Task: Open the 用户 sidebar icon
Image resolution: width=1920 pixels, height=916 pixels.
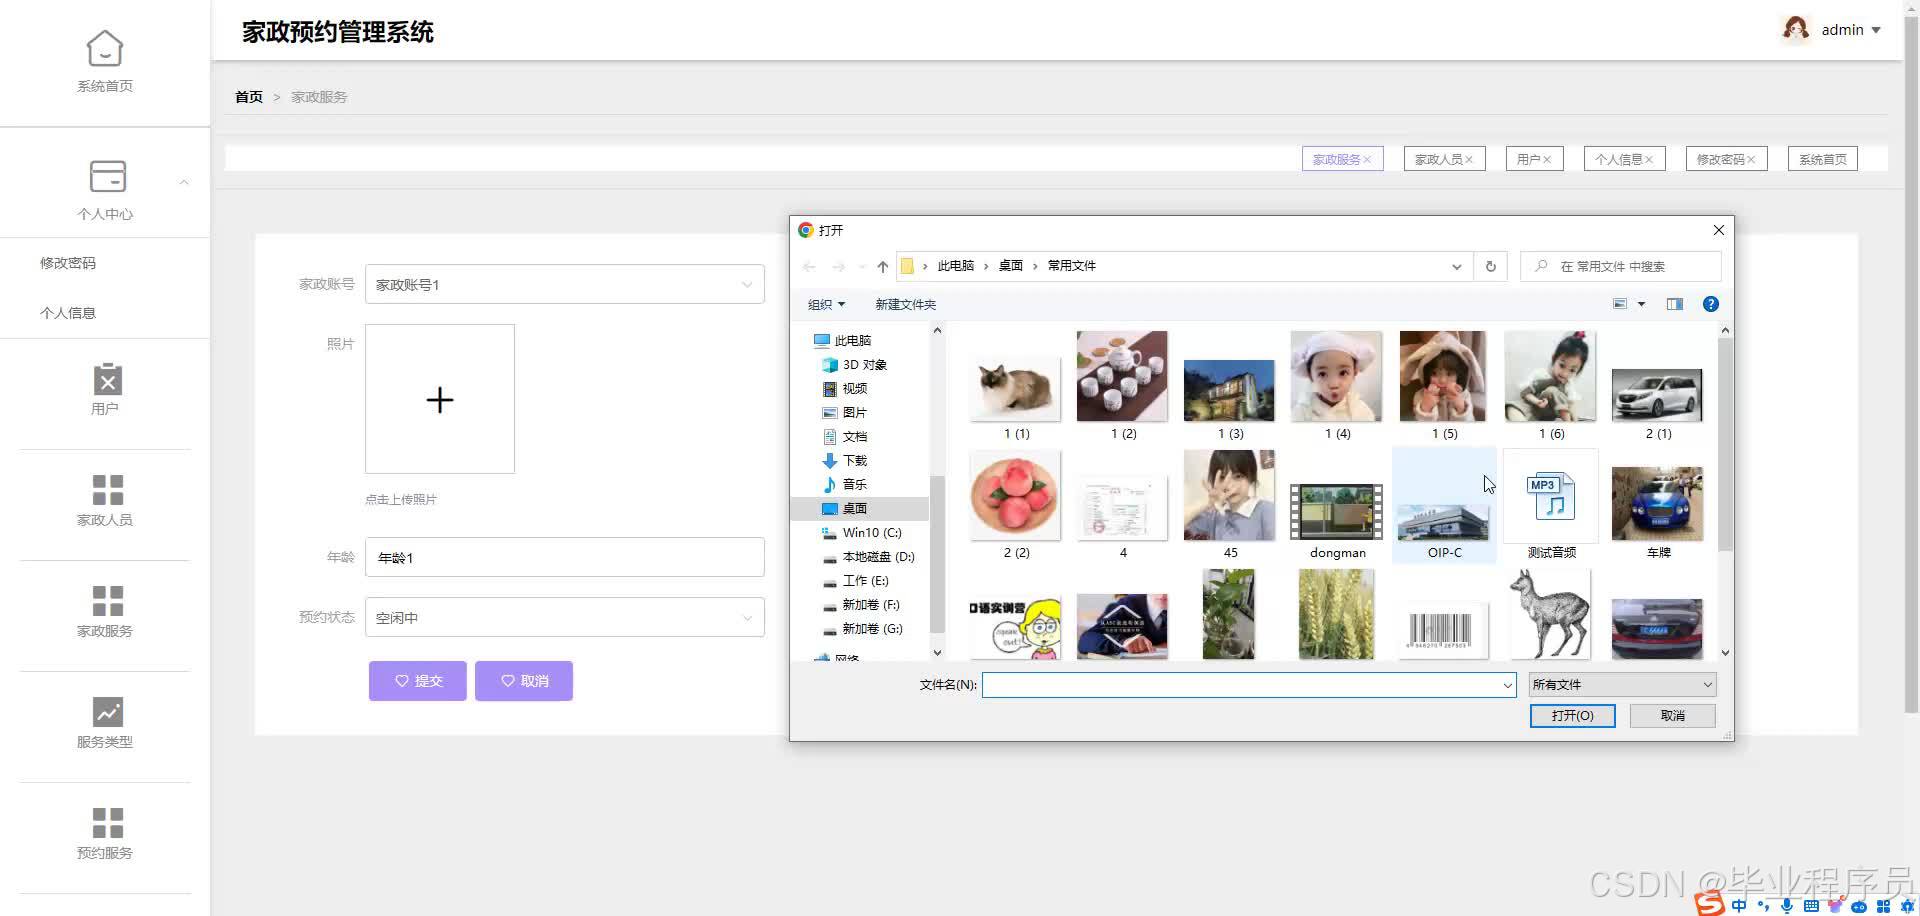Action: (x=107, y=380)
